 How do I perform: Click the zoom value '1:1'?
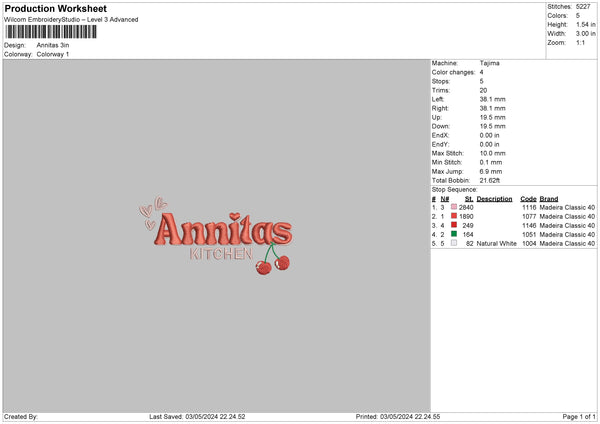coord(580,42)
